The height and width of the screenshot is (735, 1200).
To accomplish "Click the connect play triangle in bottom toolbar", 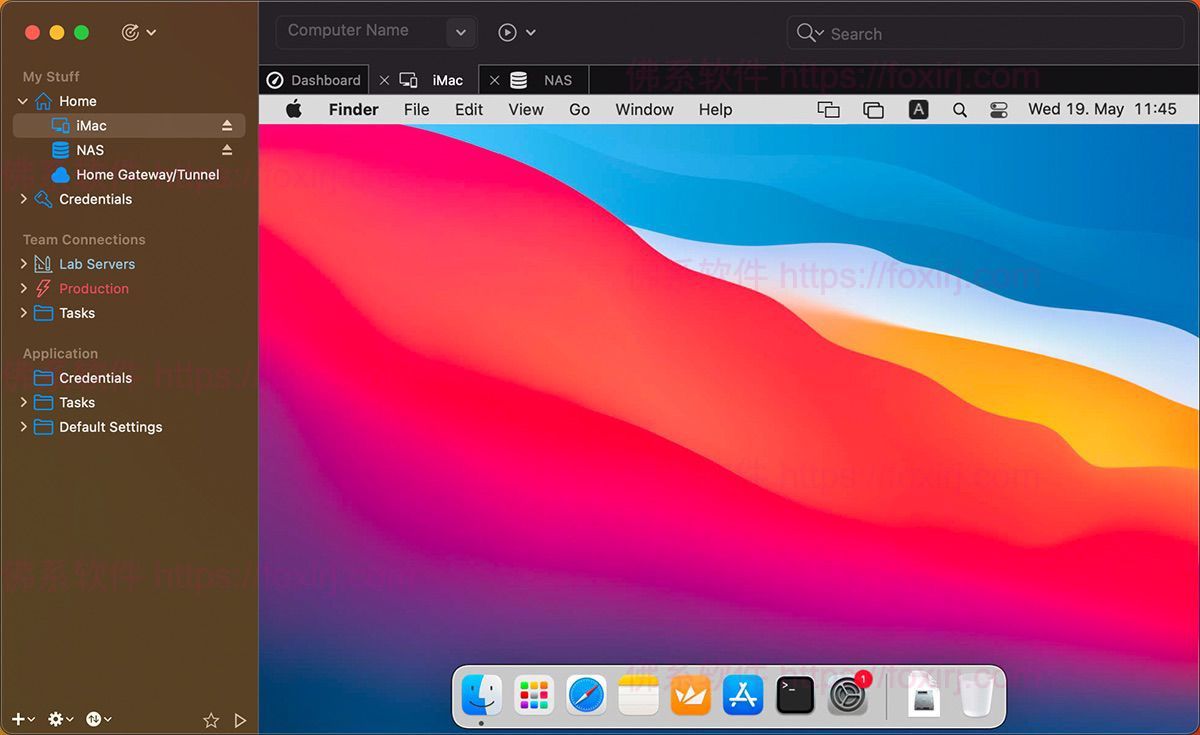I will [x=240, y=718].
